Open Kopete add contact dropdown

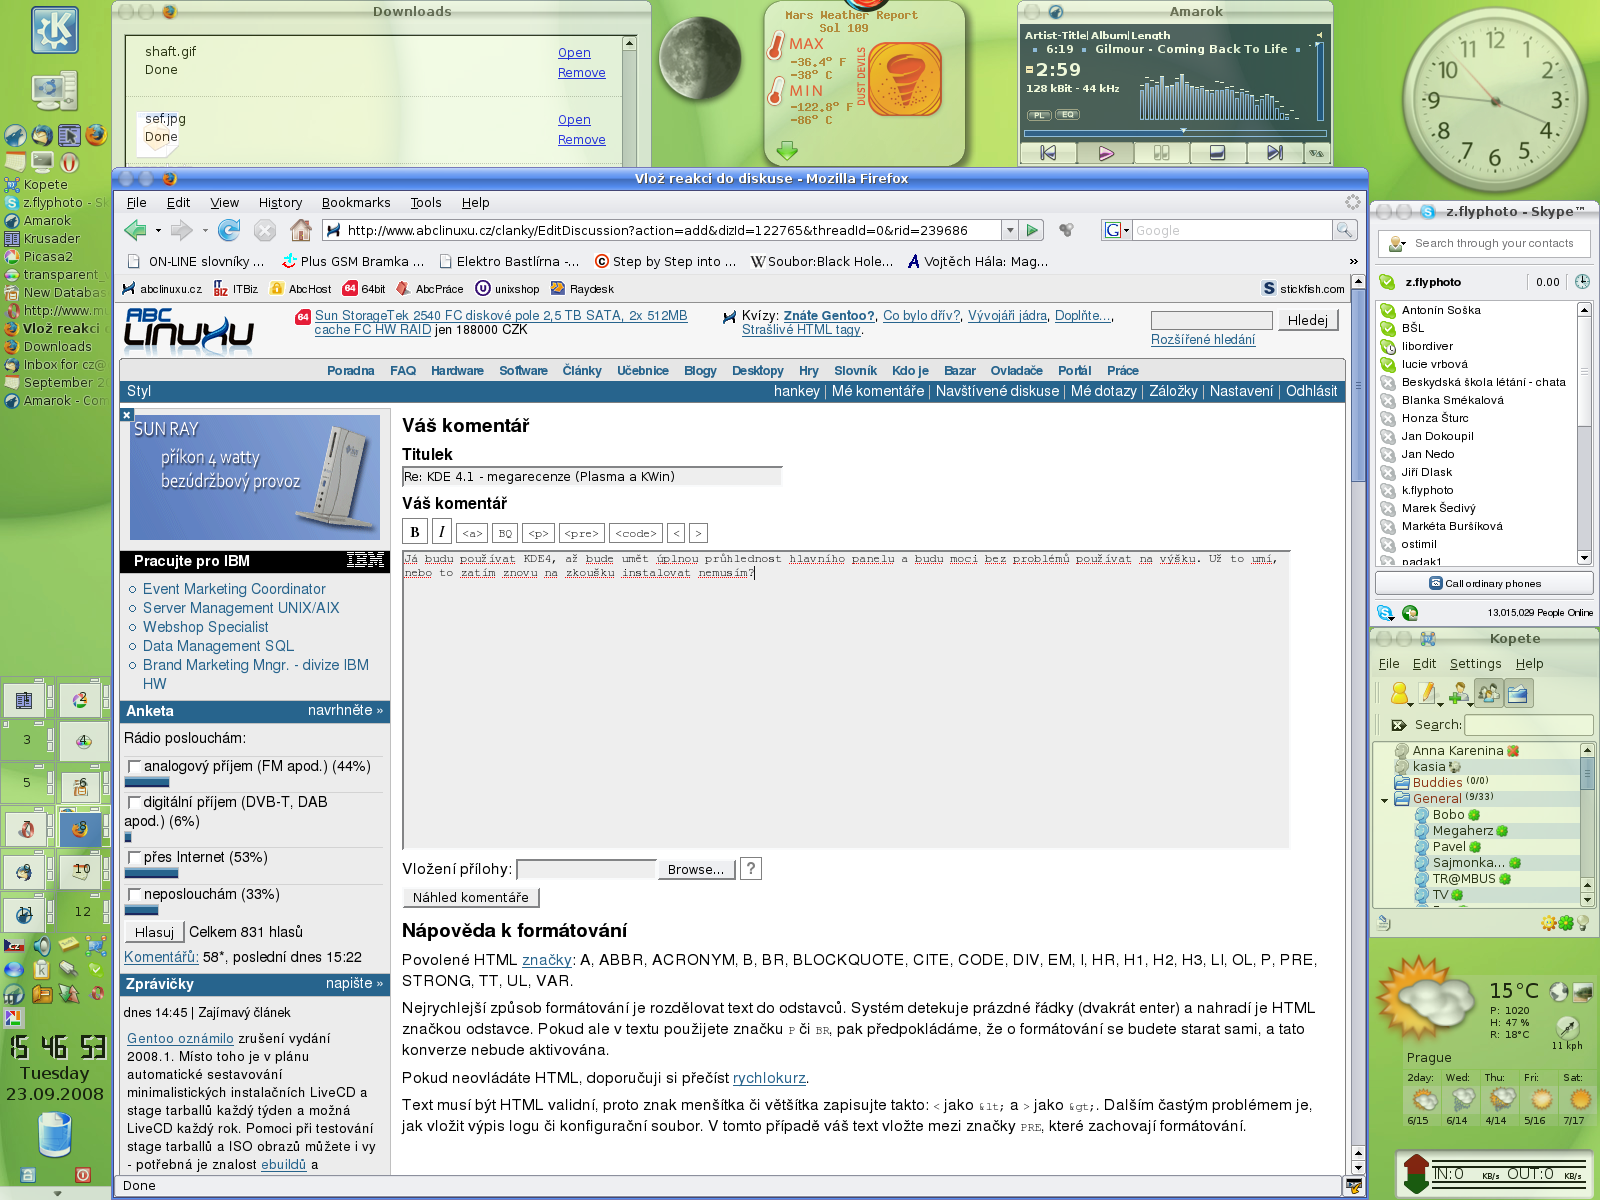coord(1459,693)
